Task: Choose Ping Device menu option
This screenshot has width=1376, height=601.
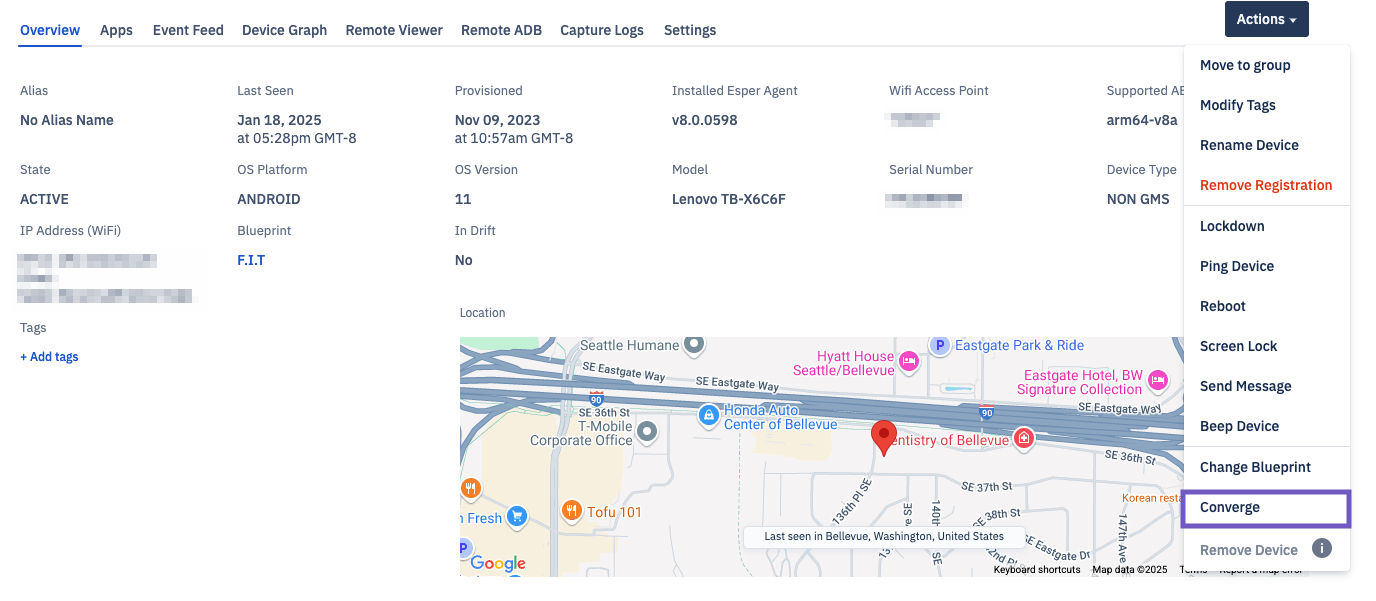Action: 1267,266
